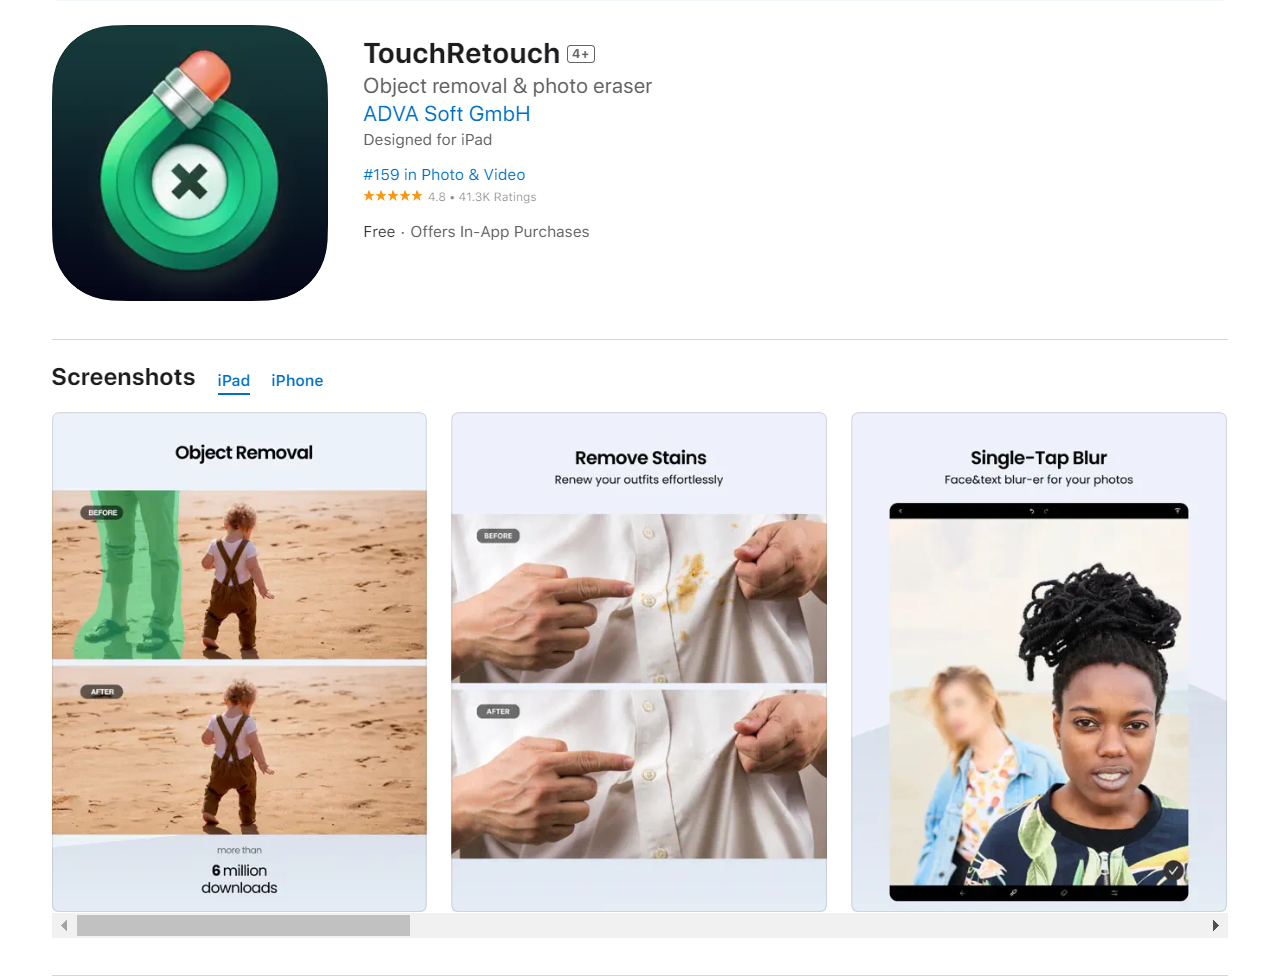Click the TouchRetouch app icon
The width and height of the screenshot is (1278, 976).
(x=190, y=163)
